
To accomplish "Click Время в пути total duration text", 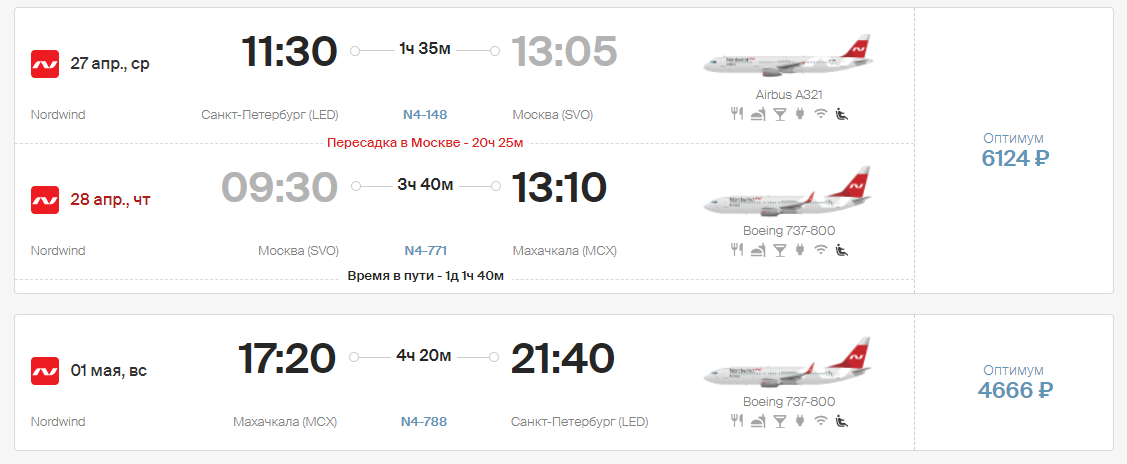I will pos(426,276).
